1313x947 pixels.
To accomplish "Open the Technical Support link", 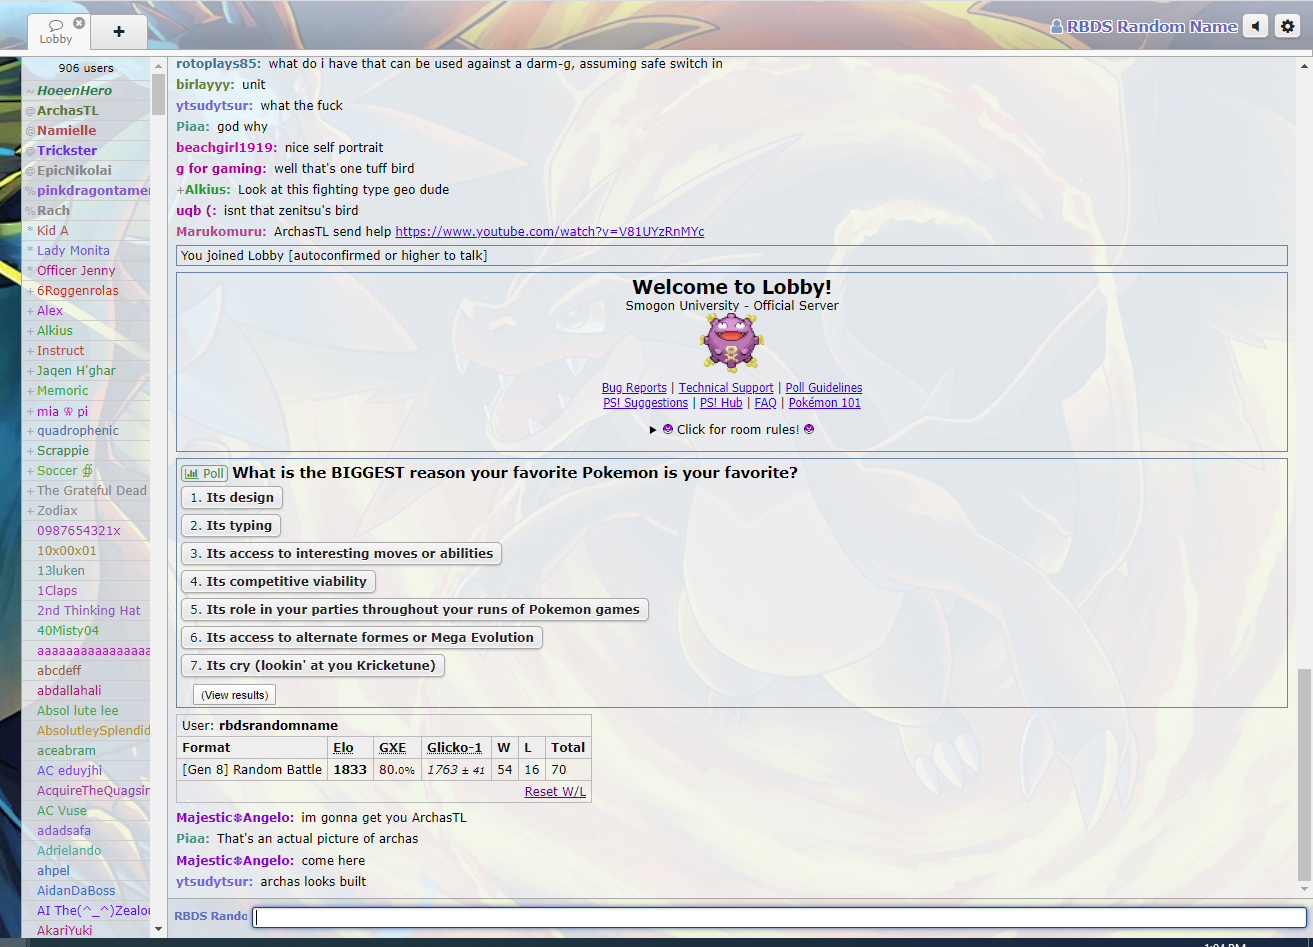I will coord(726,388).
